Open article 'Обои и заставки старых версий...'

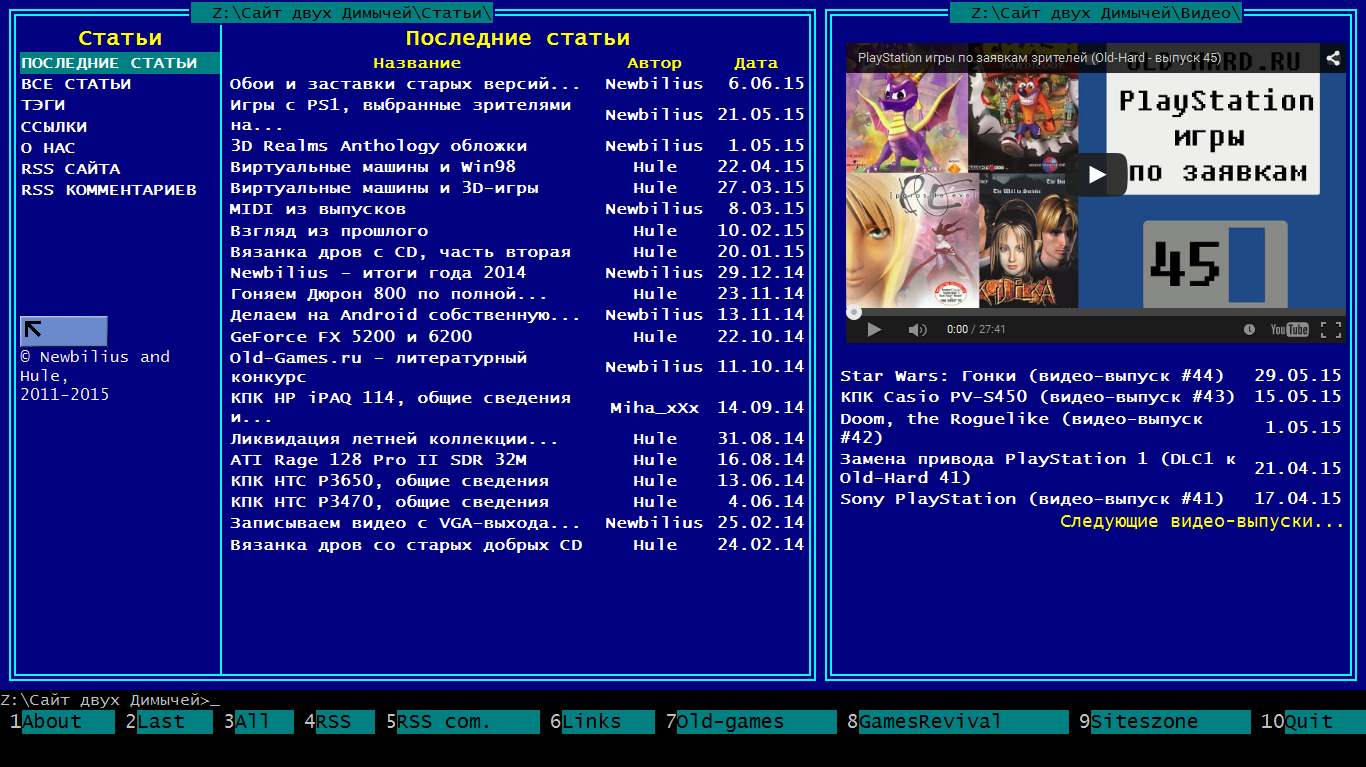405,84
